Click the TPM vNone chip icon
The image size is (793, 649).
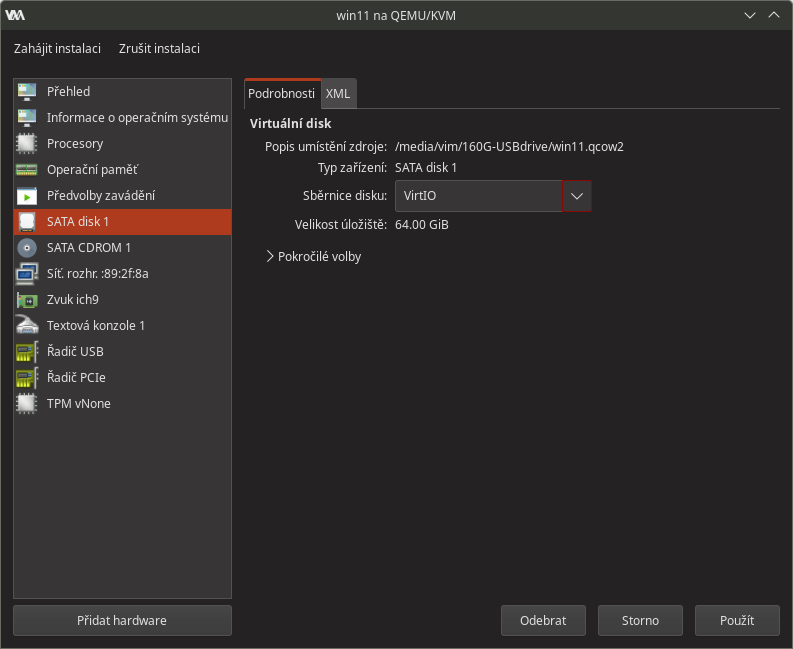coord(27,404)
